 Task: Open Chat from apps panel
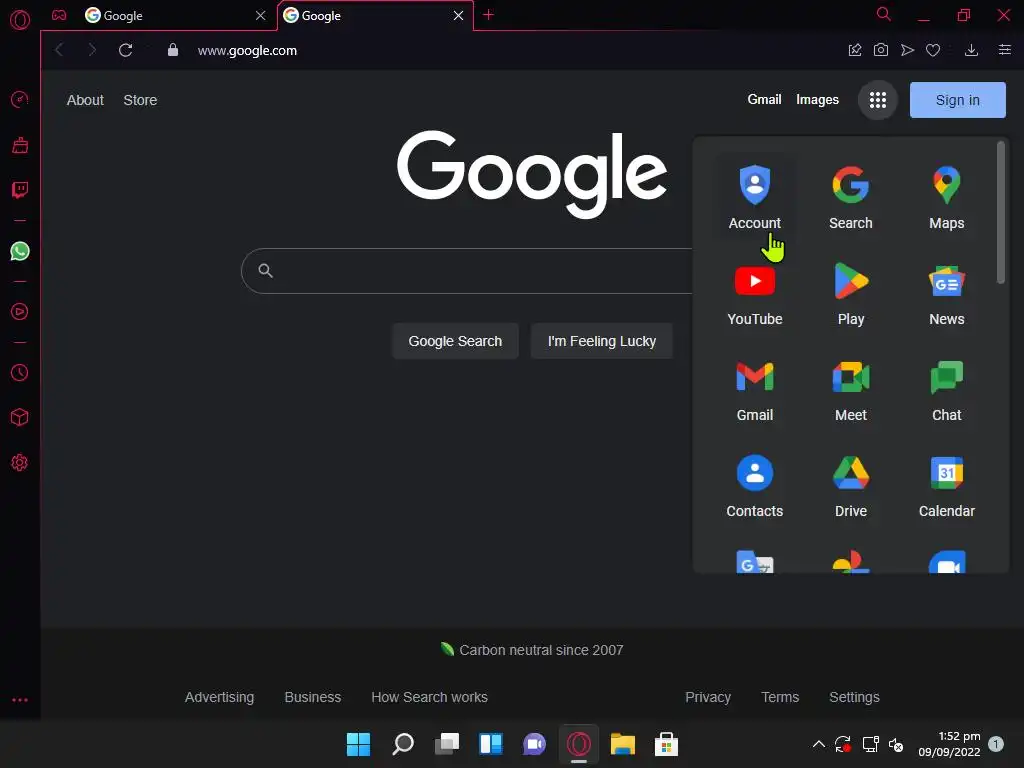pos(946,389)
